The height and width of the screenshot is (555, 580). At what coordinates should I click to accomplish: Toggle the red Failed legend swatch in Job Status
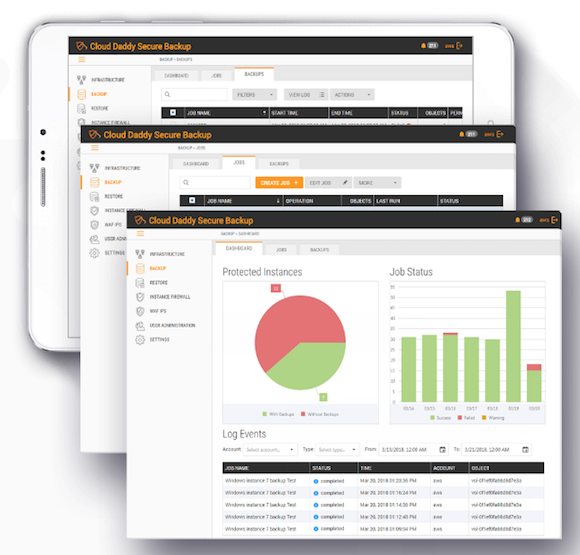point(460,418)
